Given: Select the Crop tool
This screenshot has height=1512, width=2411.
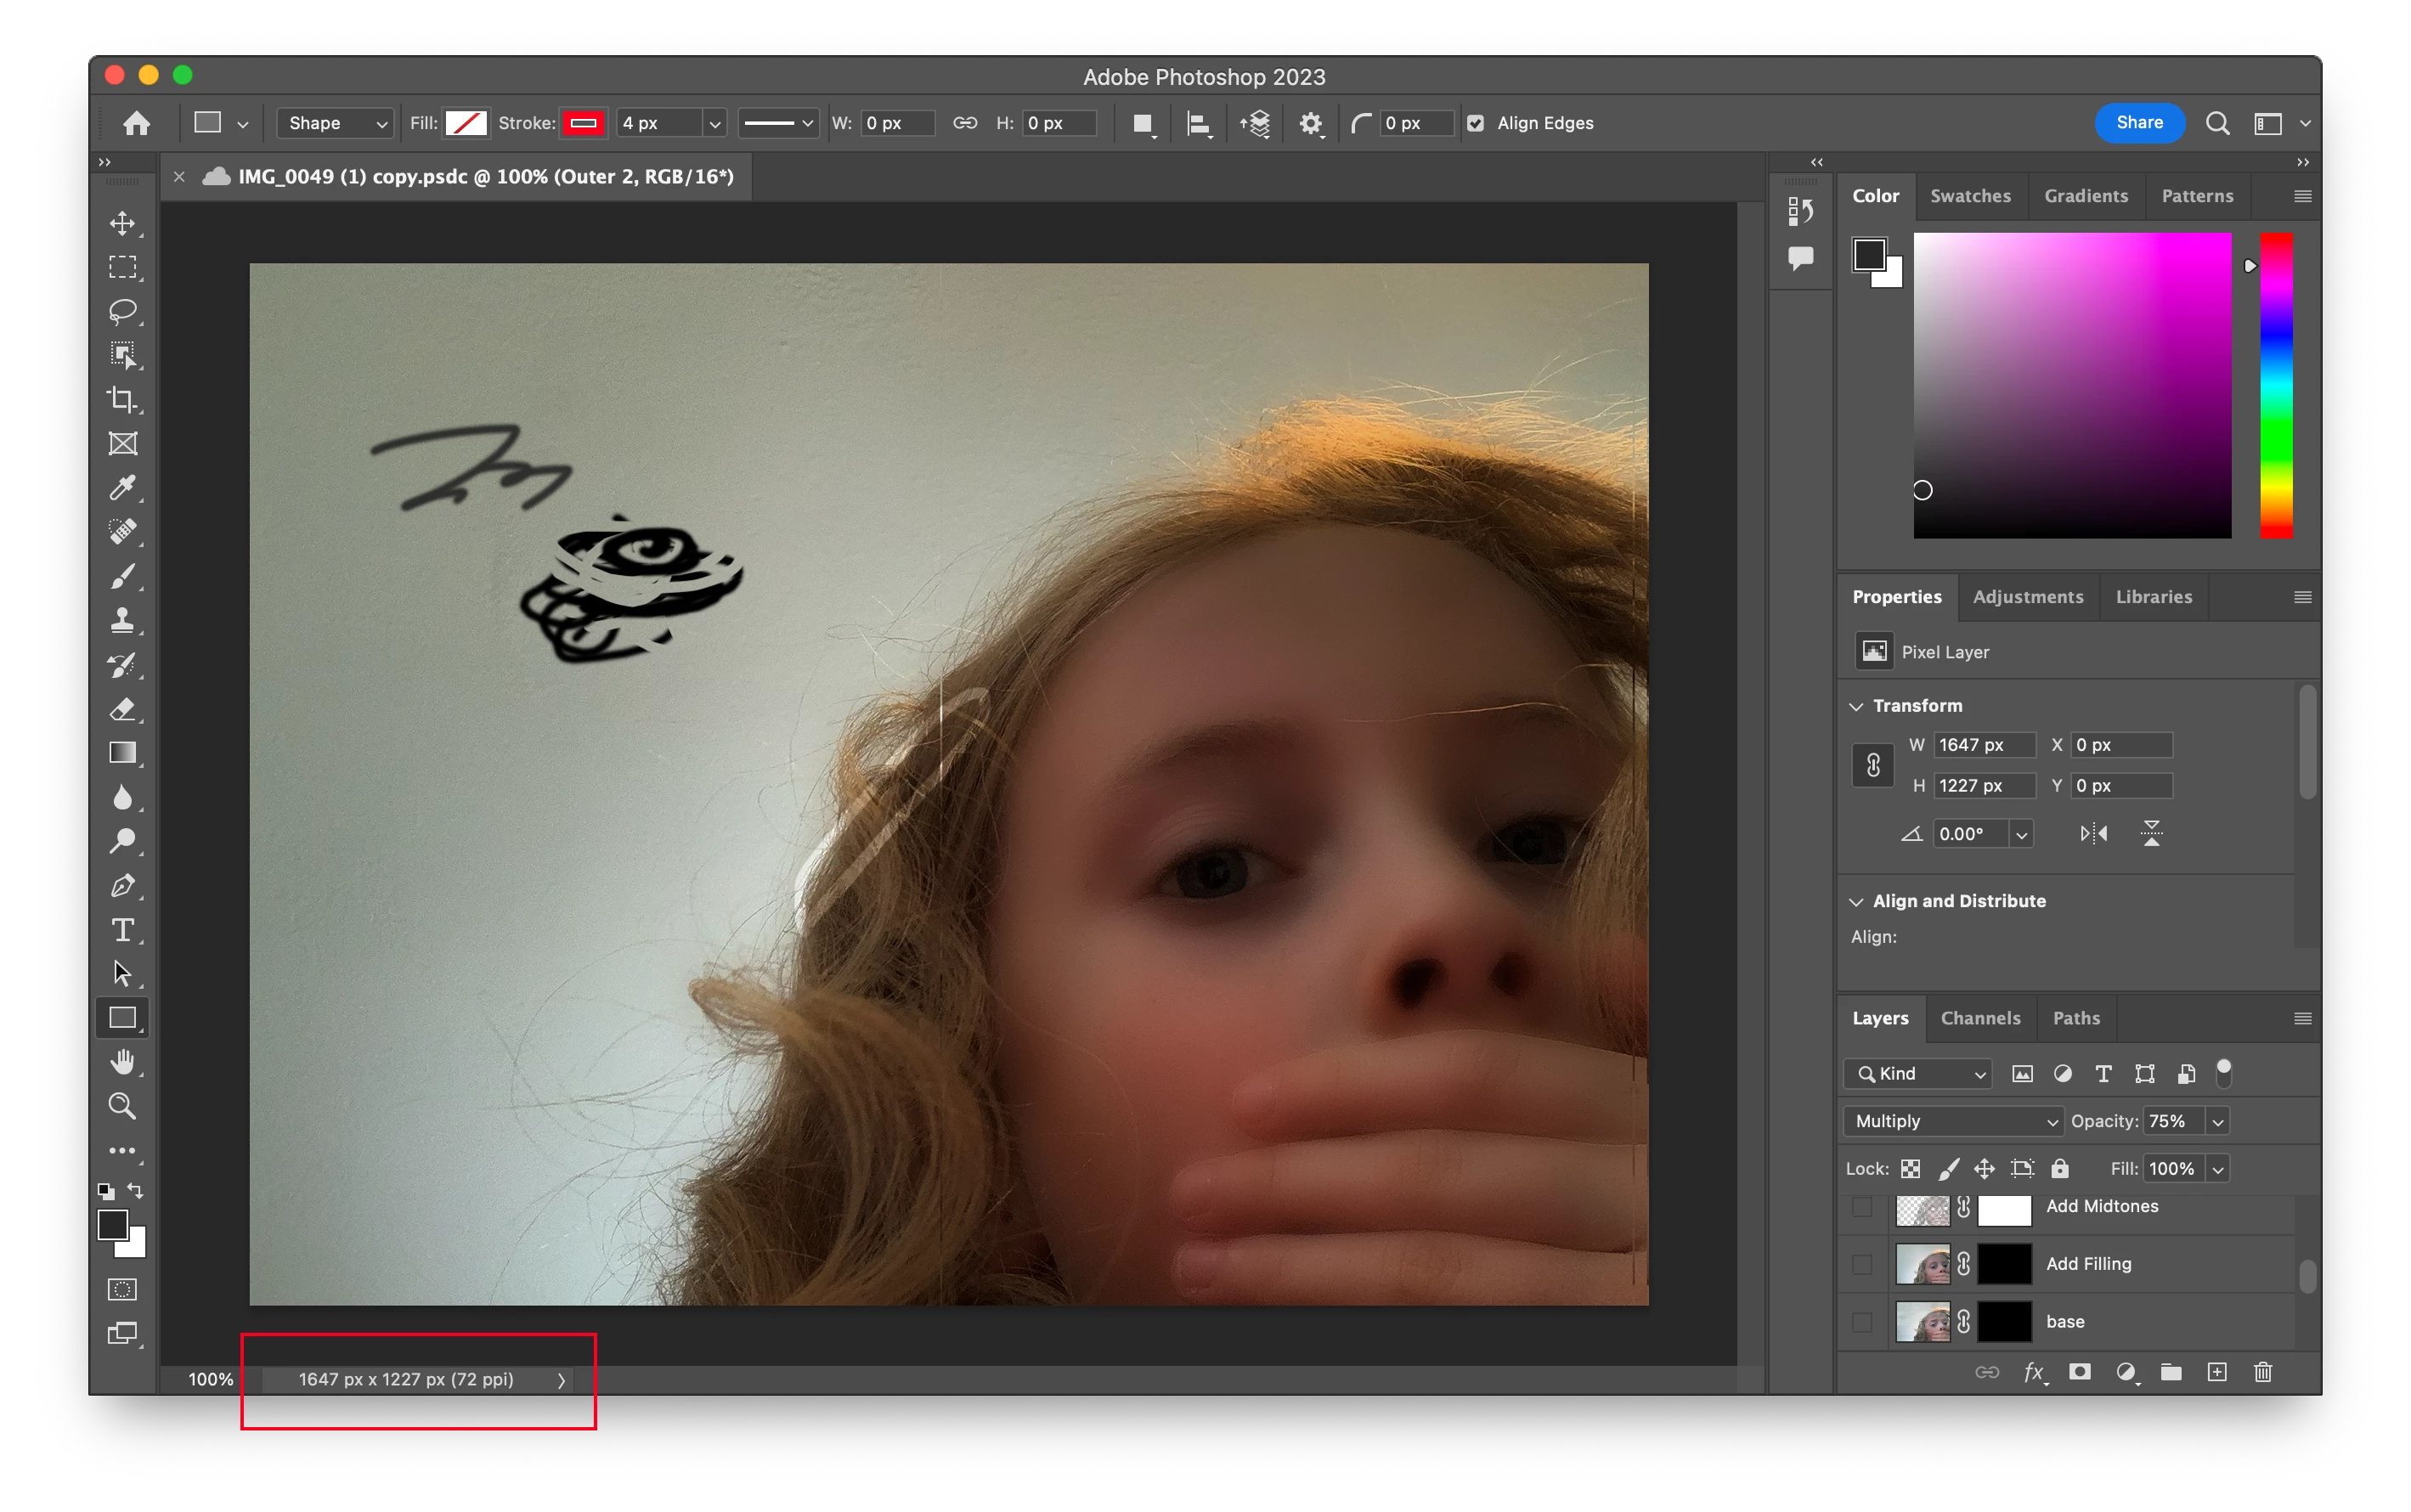Looking at the screenshot, I should (123, 399).
